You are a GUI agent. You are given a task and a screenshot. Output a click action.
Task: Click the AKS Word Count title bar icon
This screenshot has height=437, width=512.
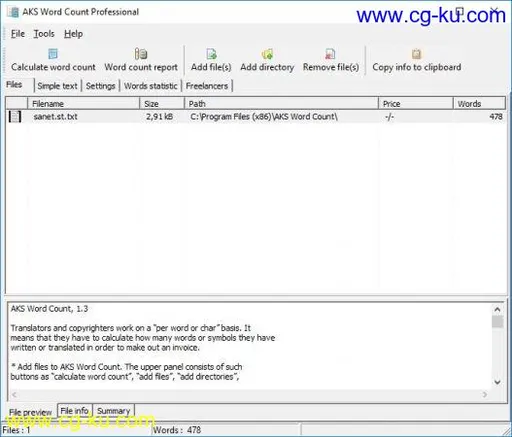pos(14,12)
